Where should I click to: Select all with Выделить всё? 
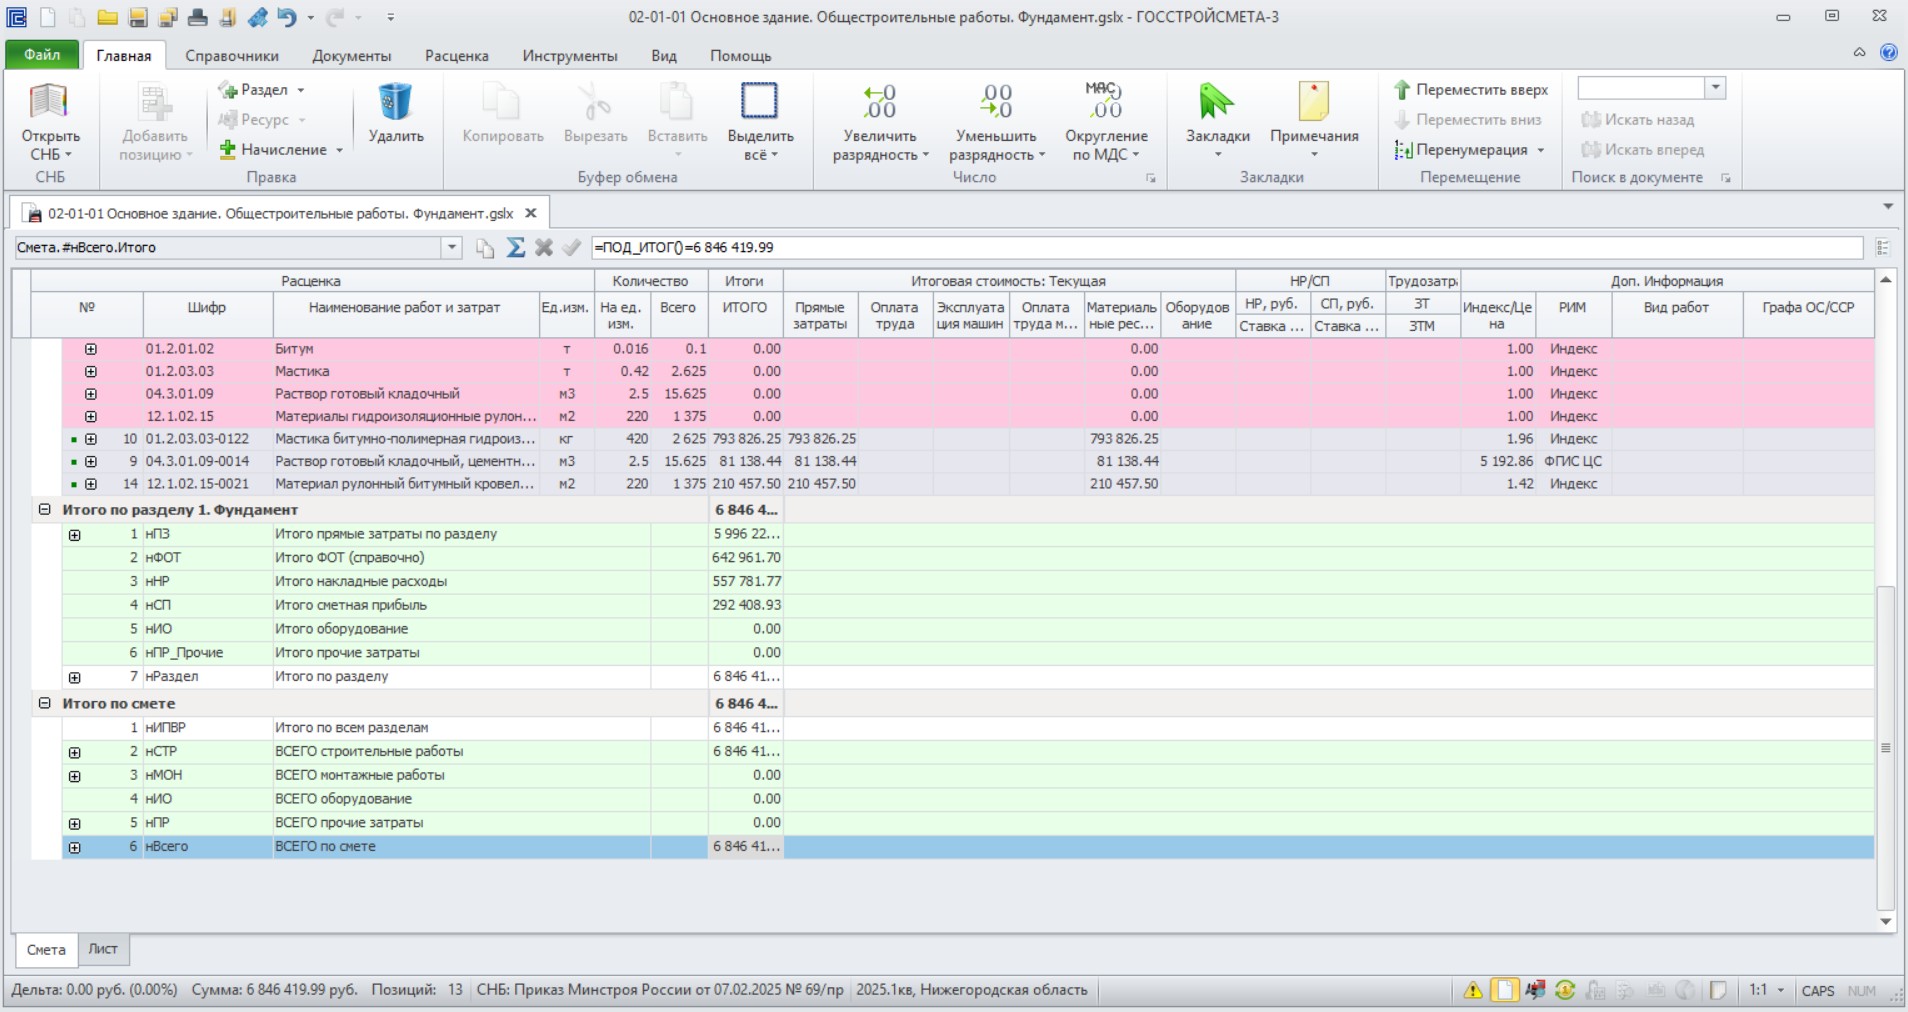(760, 120)
